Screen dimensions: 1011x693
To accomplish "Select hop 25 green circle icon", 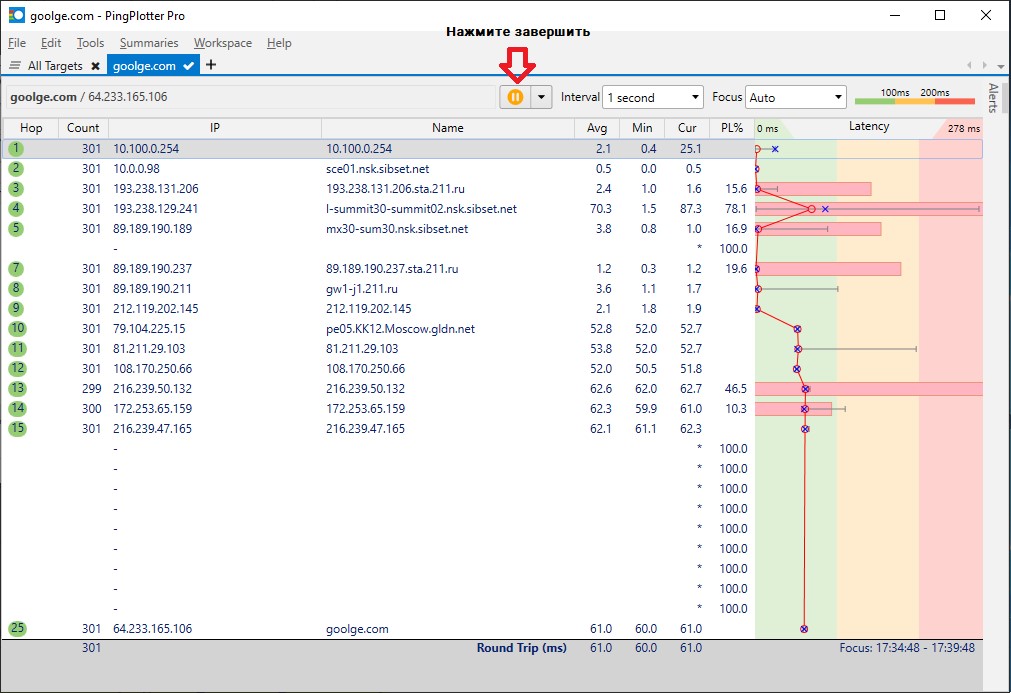I will (17, 629).
